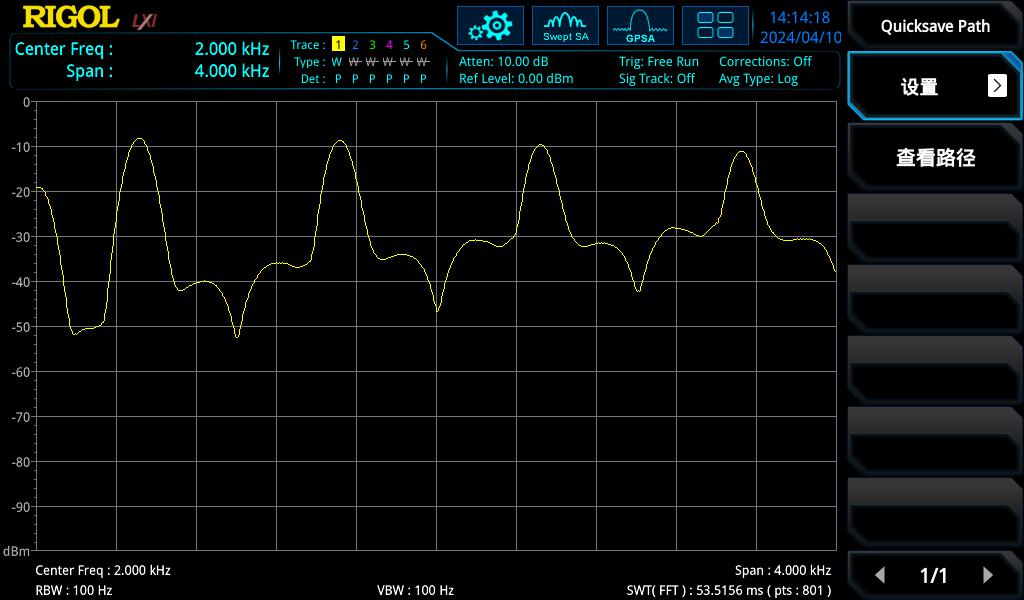Expand the 设置 submenu arrow
Viewport: 1024px width, 600px height.
click(x=997, y=86)
